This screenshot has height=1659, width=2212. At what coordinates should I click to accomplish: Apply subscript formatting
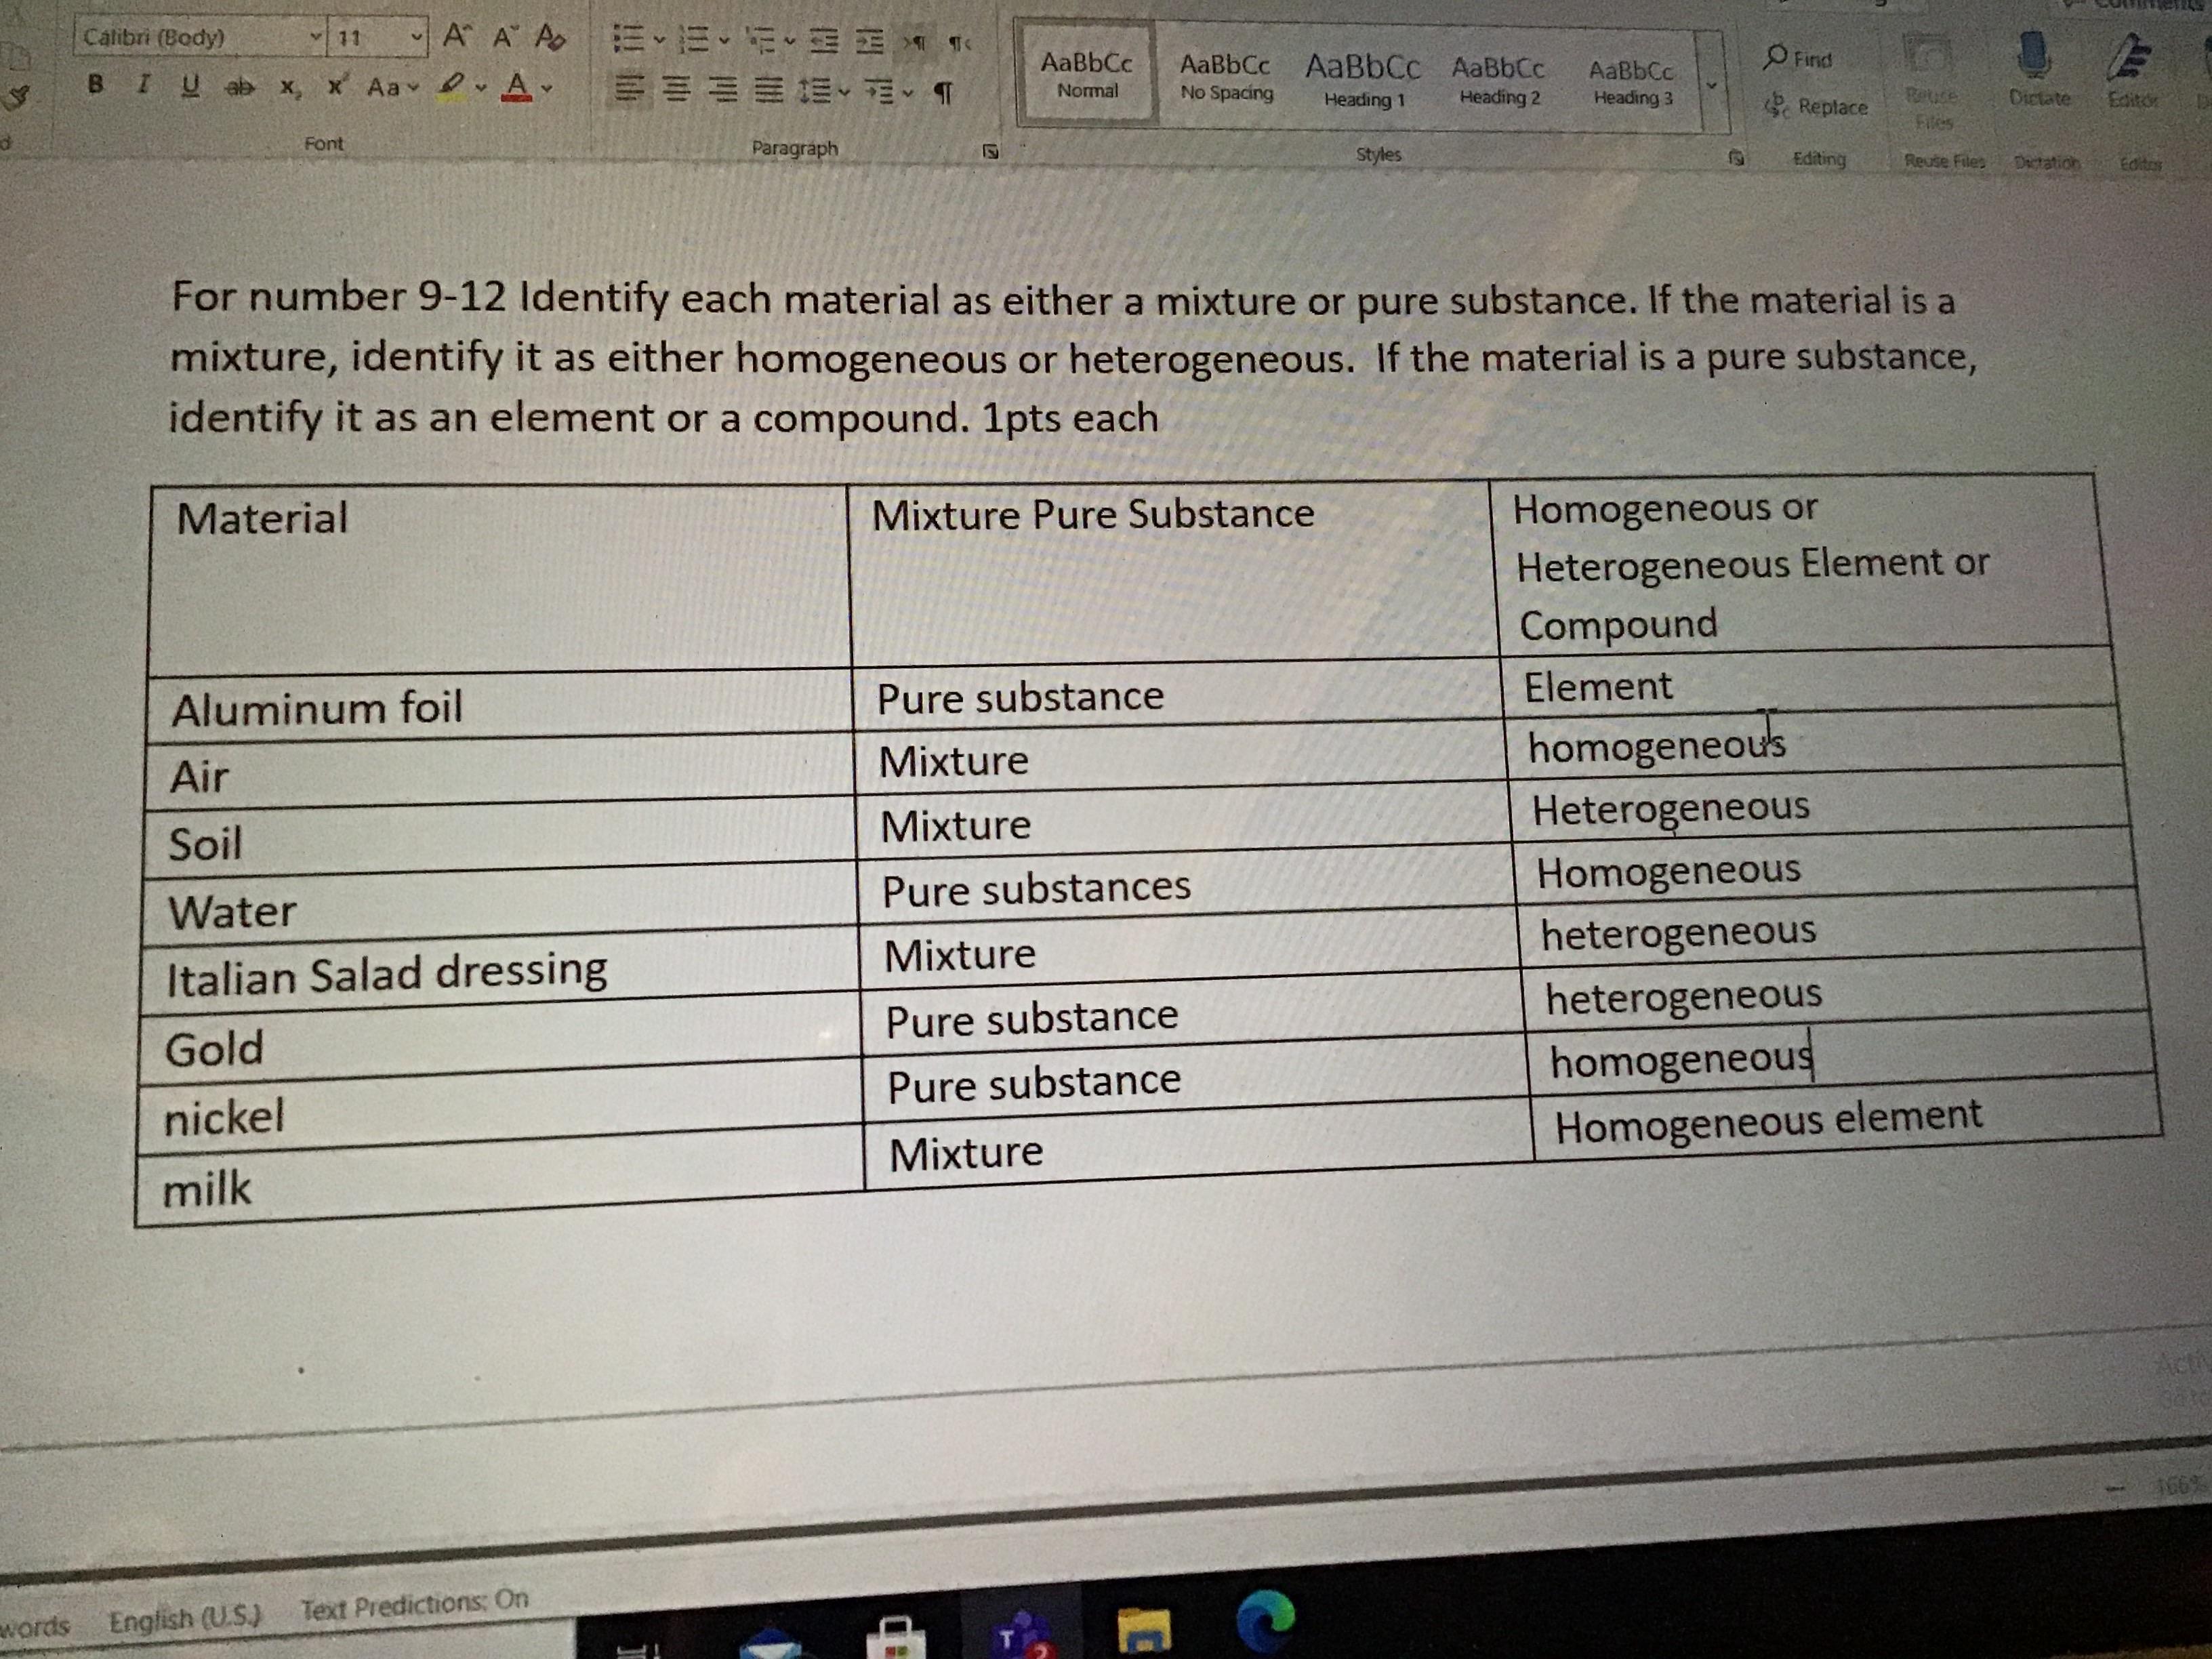(x=289, y=88)
